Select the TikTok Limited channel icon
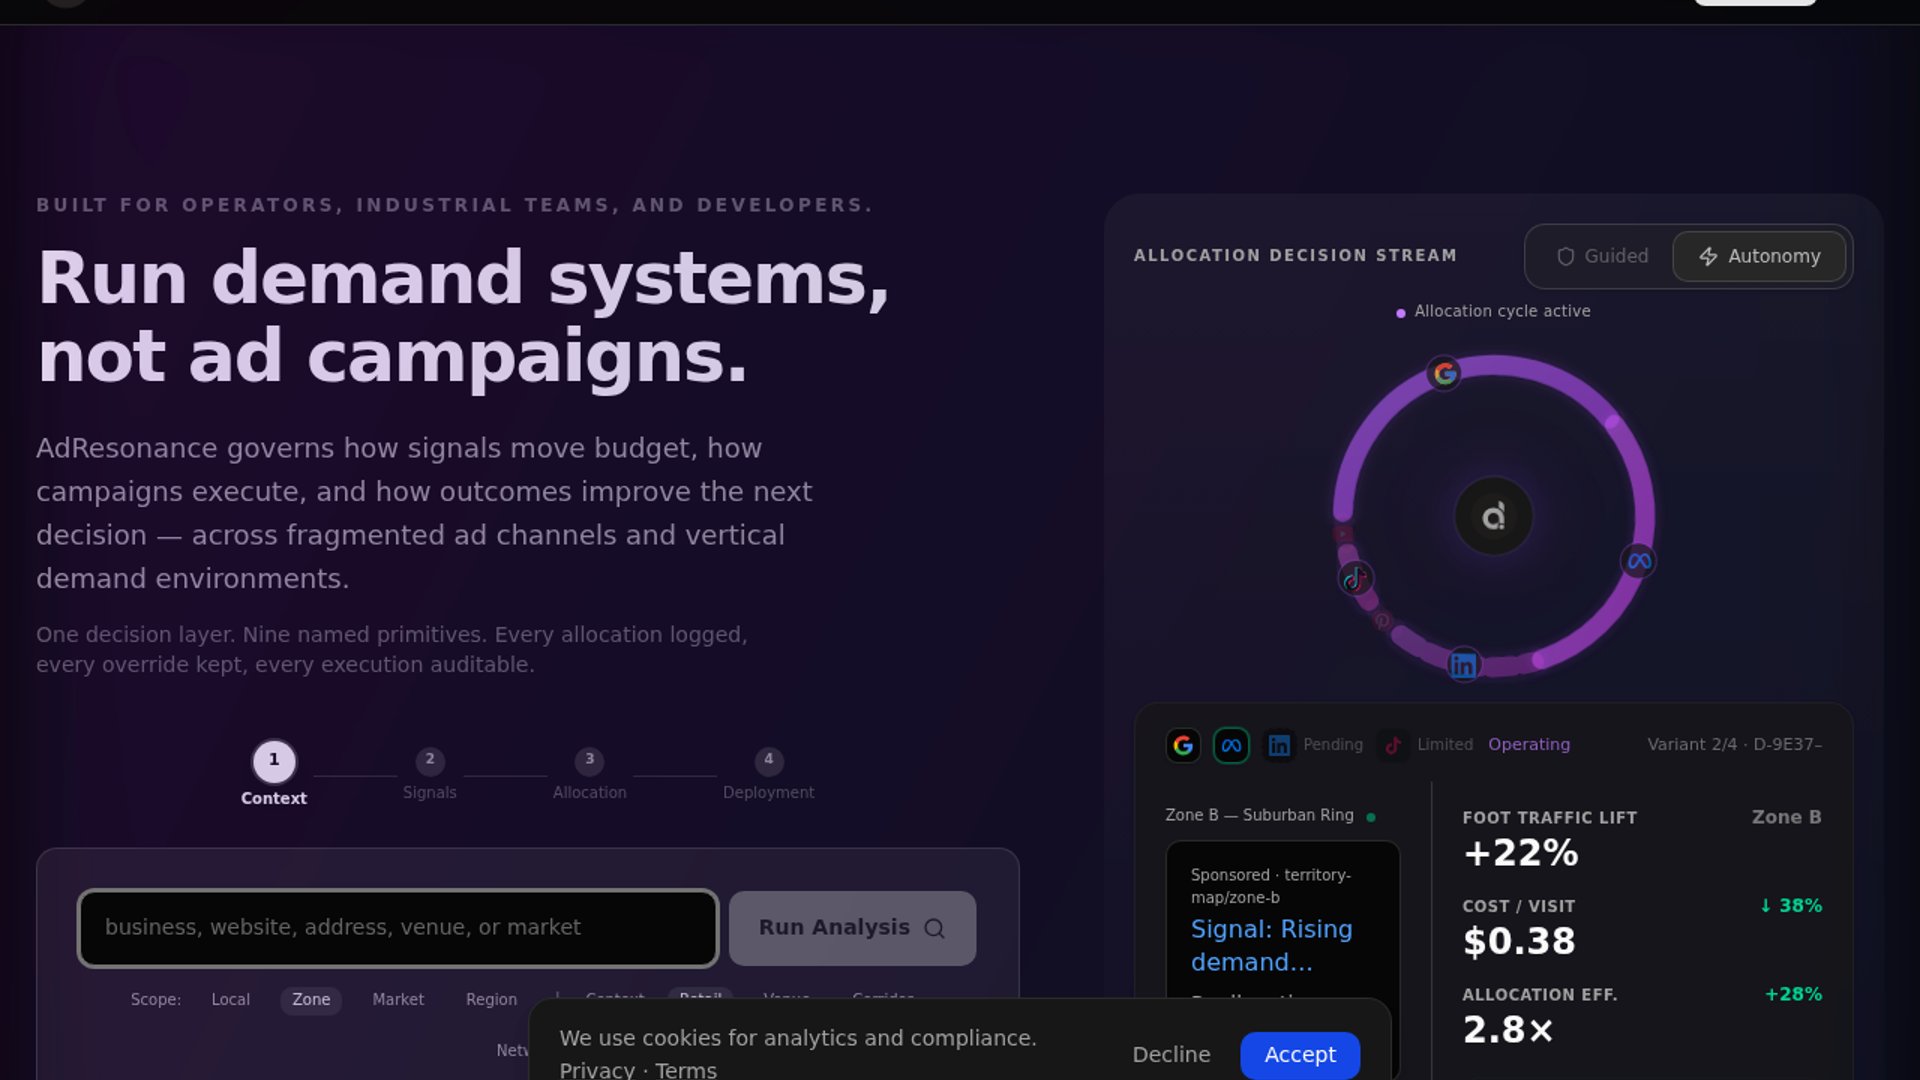The height and width of the screenshot is (1080, 1920). pyautogui.click(x=1393, y=745)
